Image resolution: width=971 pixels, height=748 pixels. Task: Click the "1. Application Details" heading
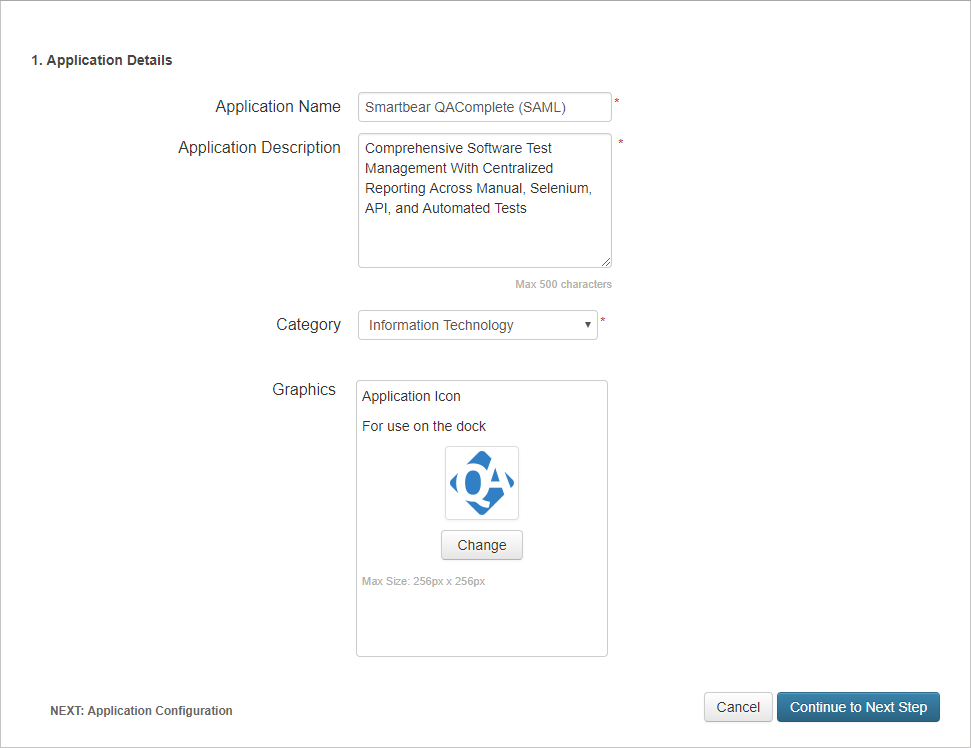tap(102, 61)
